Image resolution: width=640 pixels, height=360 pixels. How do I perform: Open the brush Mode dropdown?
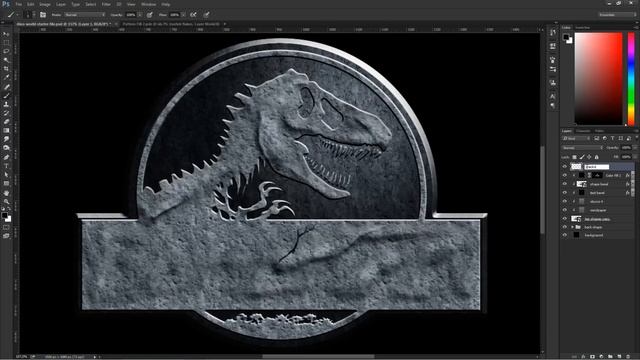[x=85, y=15]
